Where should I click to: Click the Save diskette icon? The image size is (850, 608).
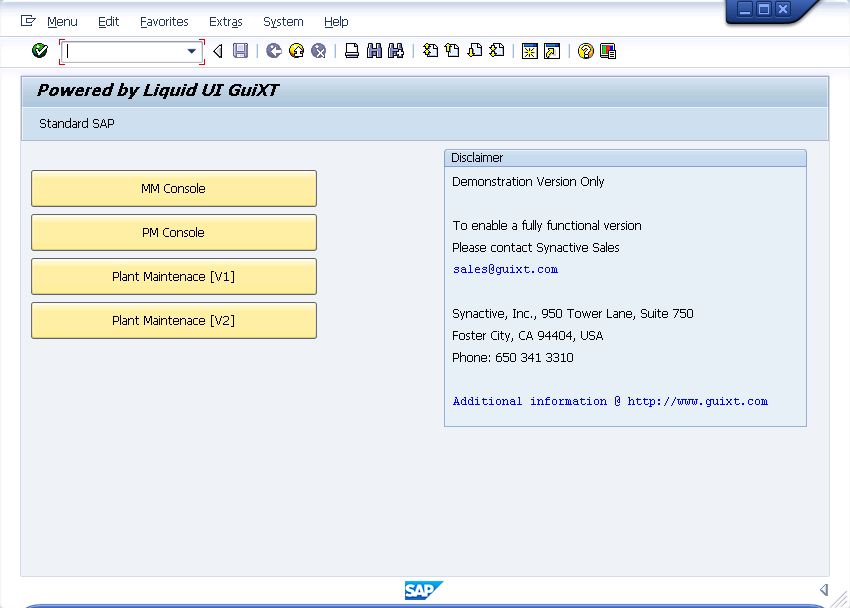(240, 51)
